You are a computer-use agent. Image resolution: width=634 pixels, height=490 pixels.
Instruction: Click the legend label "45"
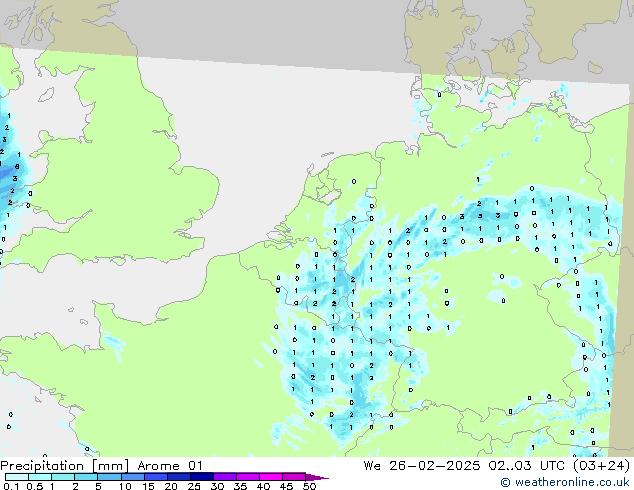(x=286, y=486)
